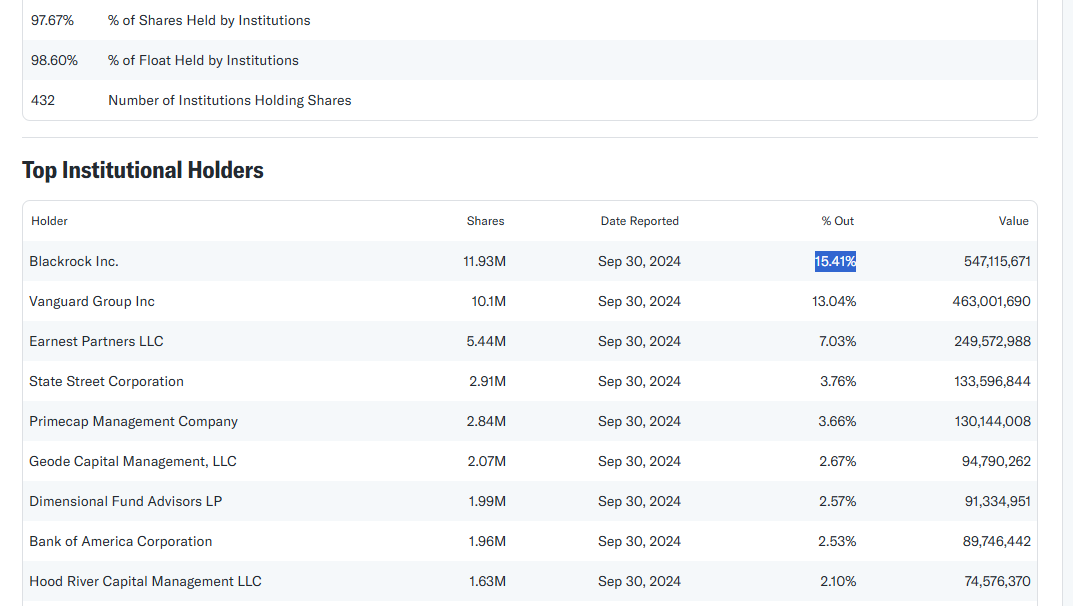This screenshot has width=1073, height=606.
Task: Click the 3.66% out cell
Action: [838, 421]
